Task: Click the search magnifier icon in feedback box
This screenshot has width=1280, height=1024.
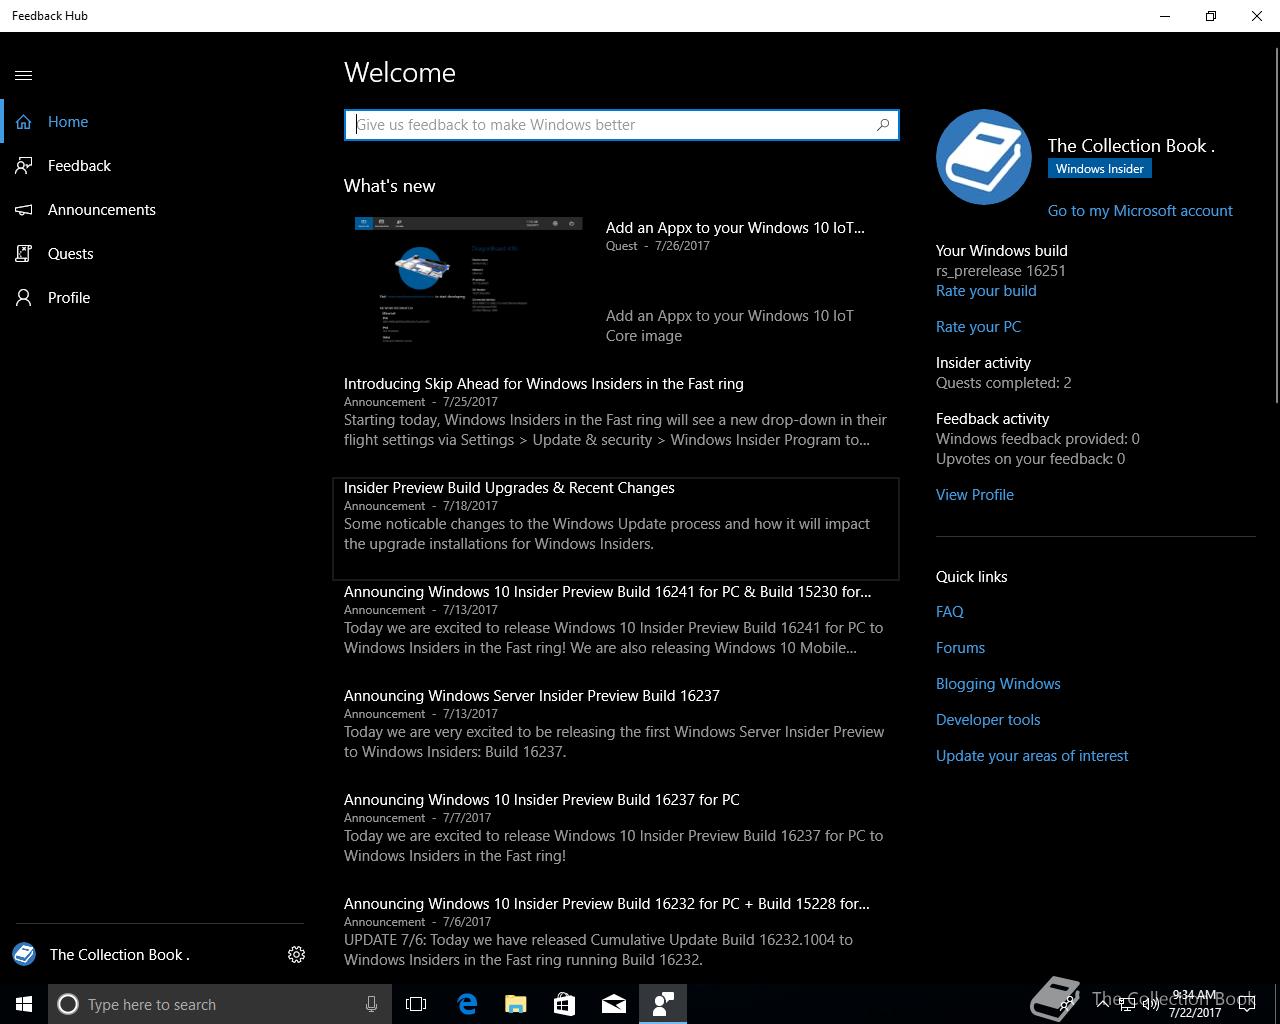Action: (x=883, y=125)
